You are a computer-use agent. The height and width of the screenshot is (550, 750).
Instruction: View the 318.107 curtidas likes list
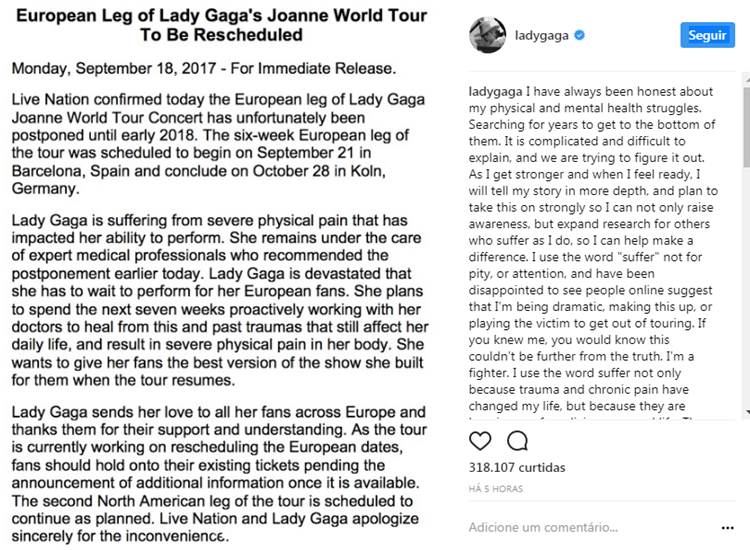(517, 467)
